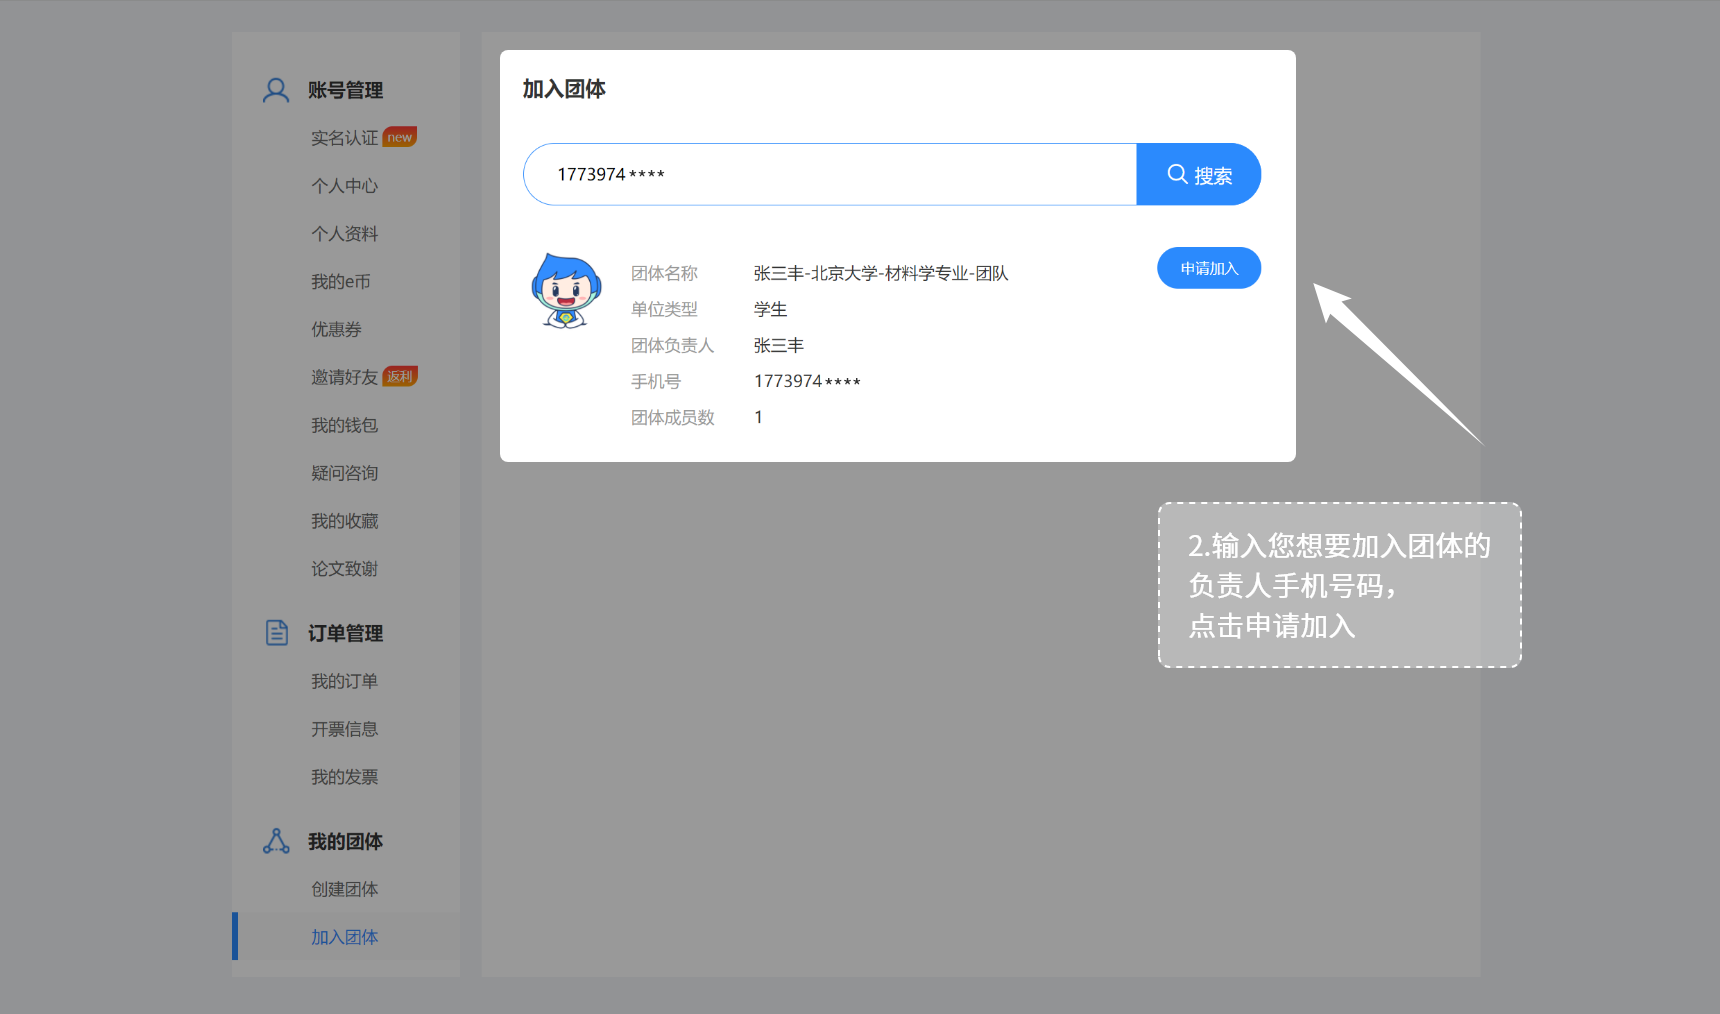Switch to 加入团体 in the sidebar
The width and height of the screenshot is (1720, 1014).
(344, 937)
